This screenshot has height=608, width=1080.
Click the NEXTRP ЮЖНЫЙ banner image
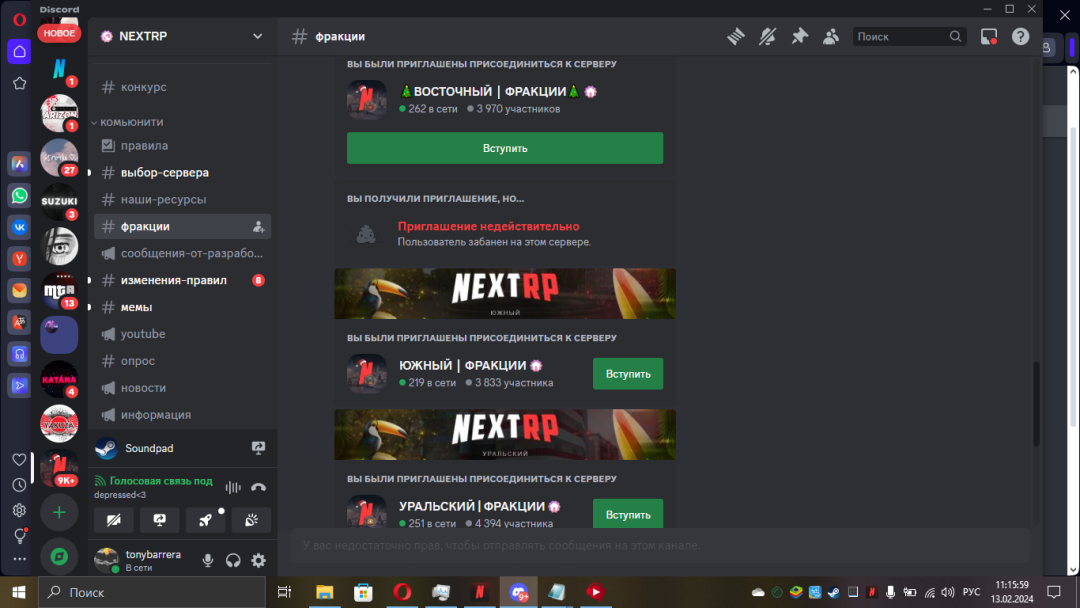[505, 293]
